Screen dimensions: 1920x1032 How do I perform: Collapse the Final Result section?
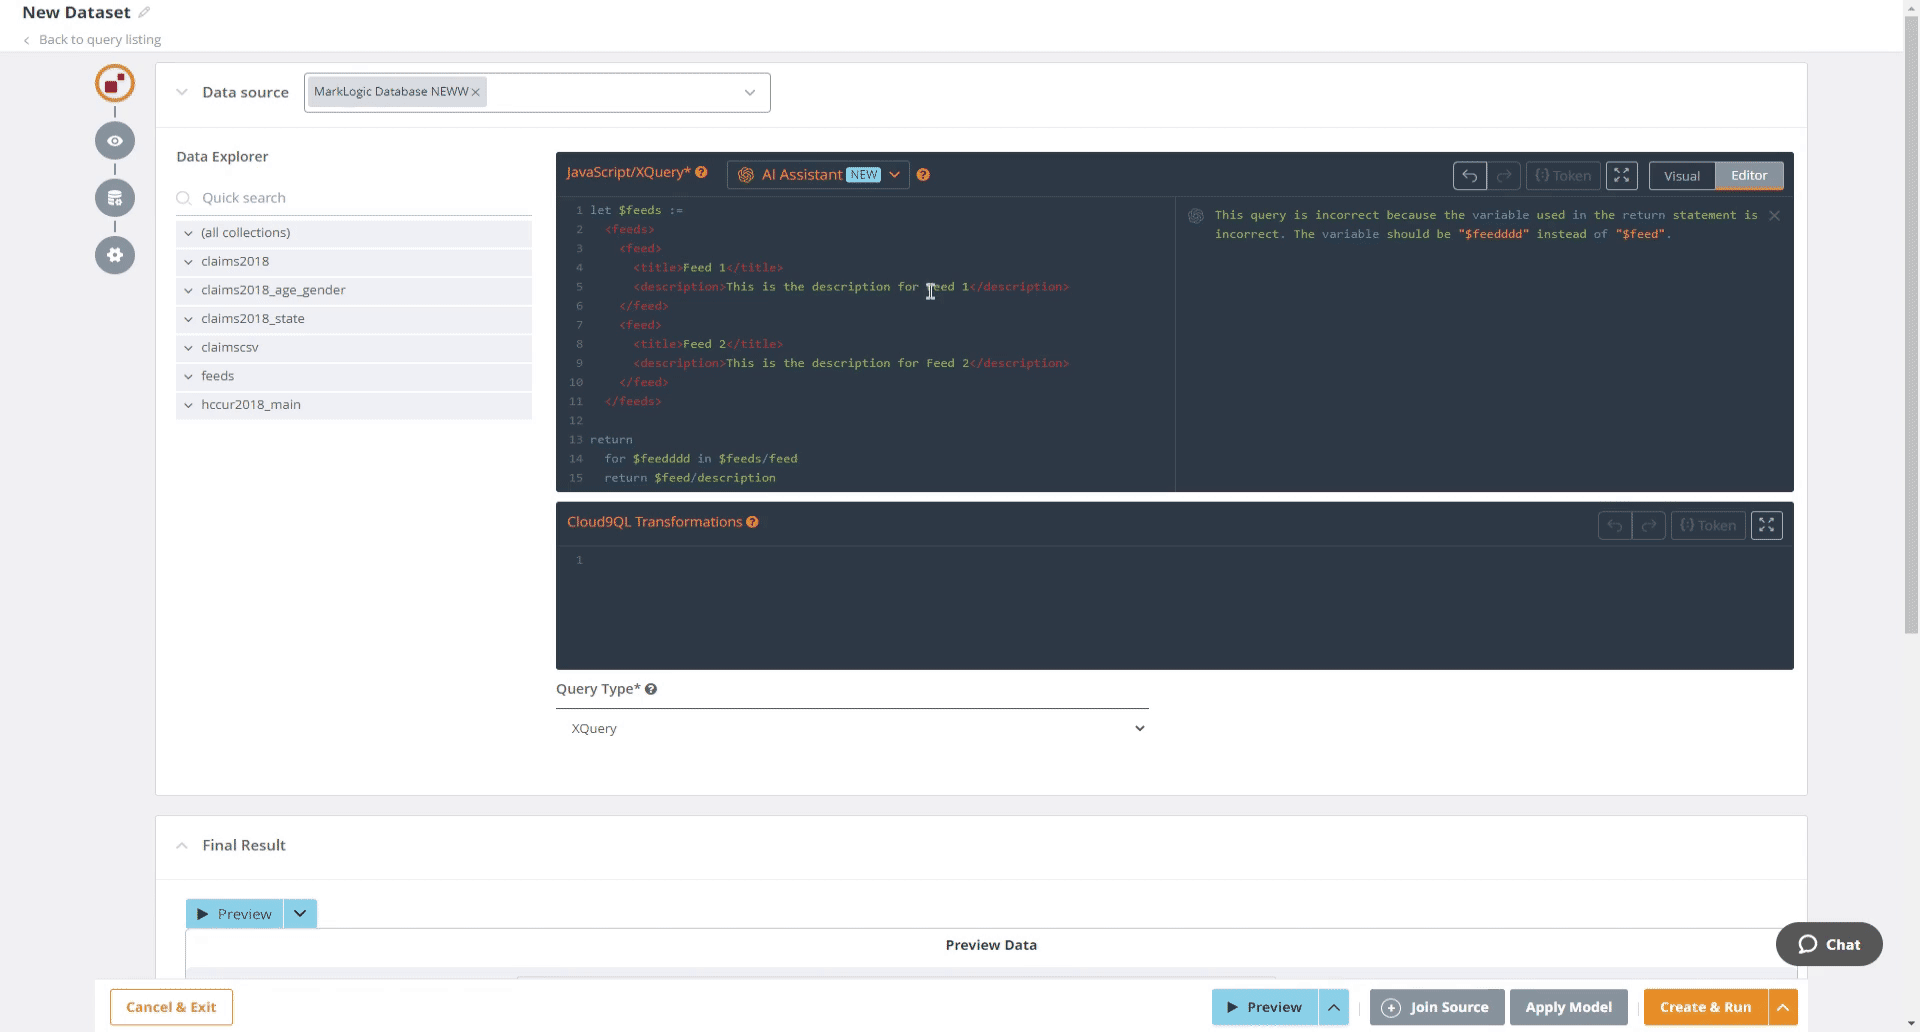pos(182,846)
